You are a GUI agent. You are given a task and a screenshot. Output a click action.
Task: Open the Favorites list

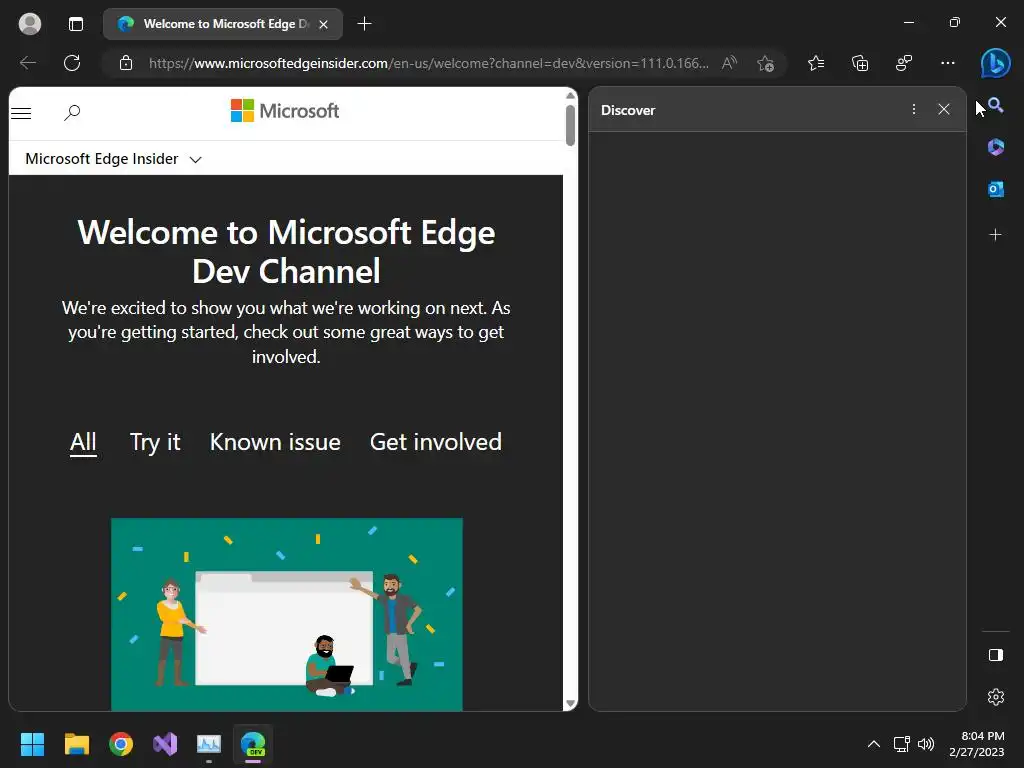[x=816, y=63]
